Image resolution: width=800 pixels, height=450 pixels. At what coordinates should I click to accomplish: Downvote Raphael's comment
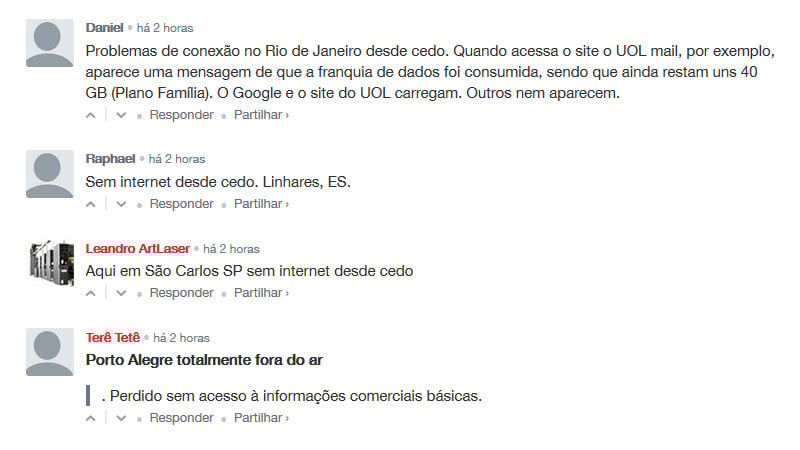(121, 204)
